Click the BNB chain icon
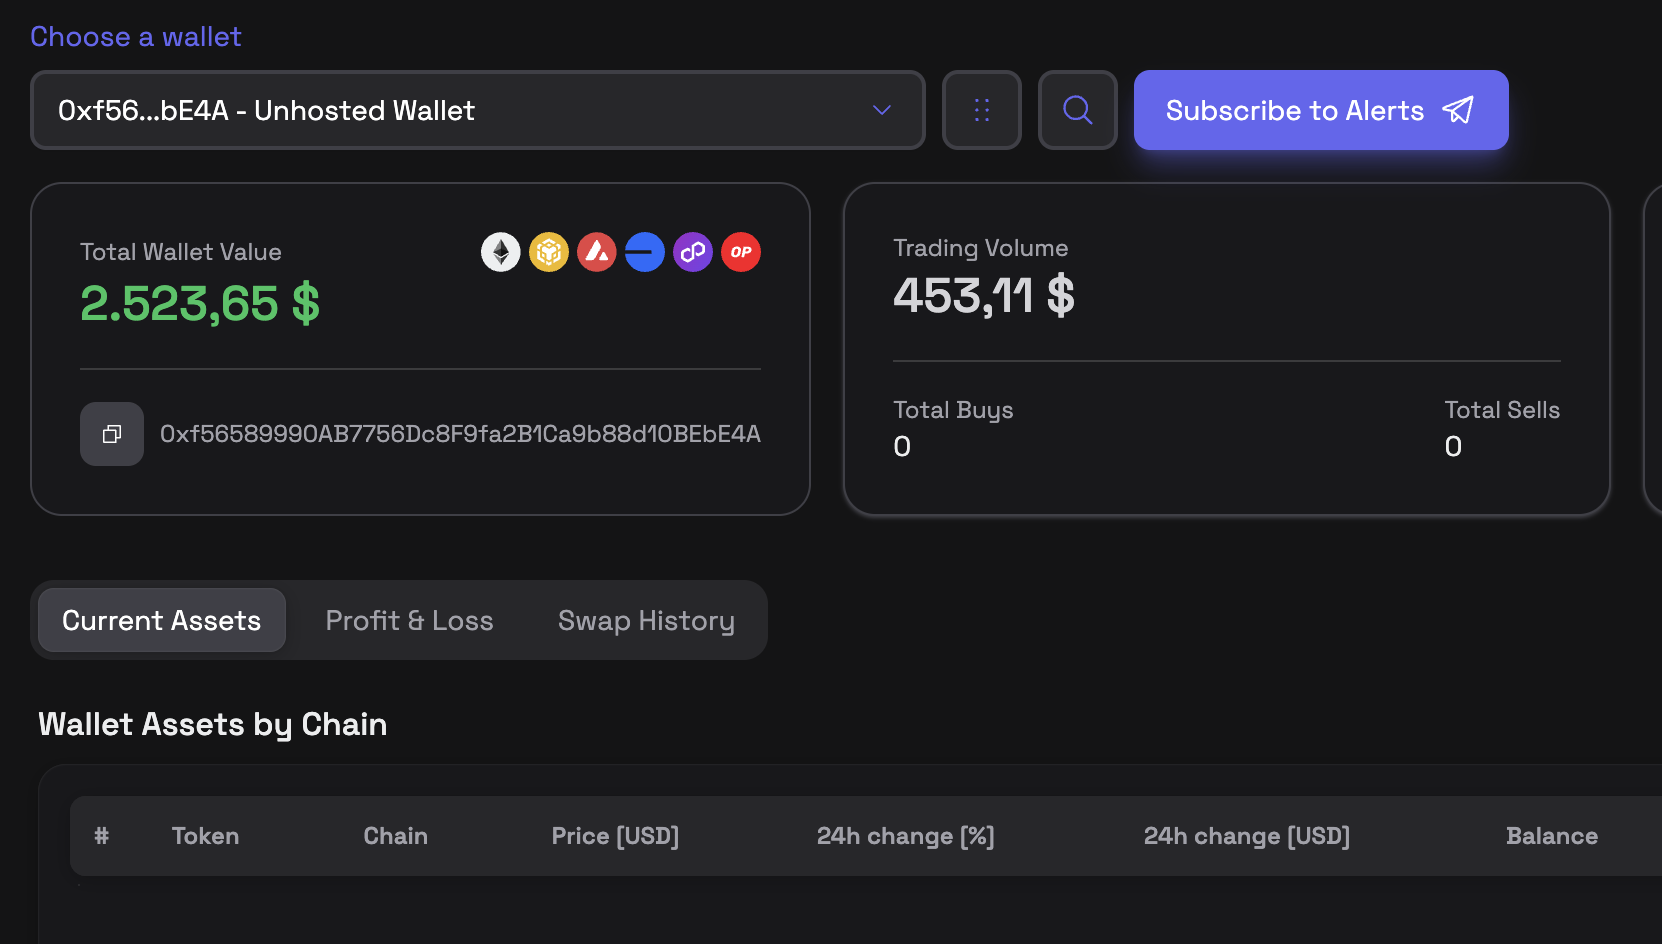1662x944 pixels. click(x=549, y=252)
